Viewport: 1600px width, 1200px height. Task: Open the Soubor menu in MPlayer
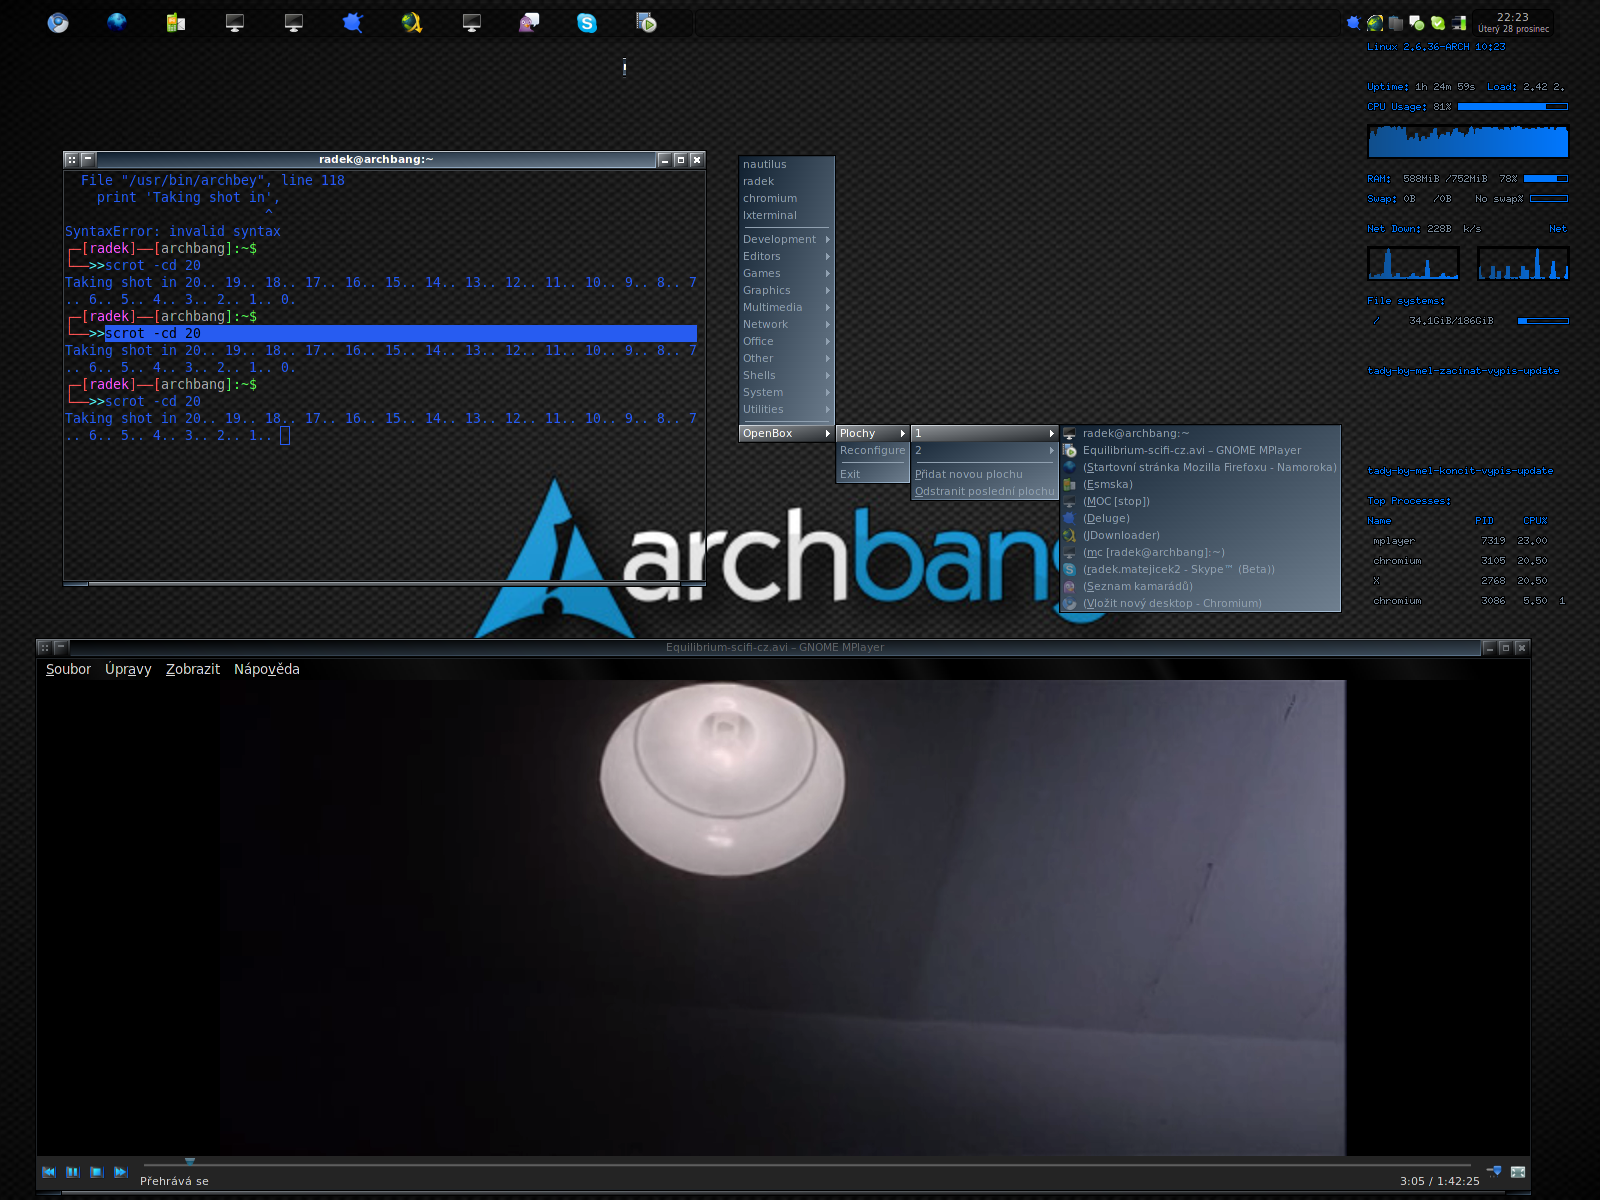click(x=68, y=669)
